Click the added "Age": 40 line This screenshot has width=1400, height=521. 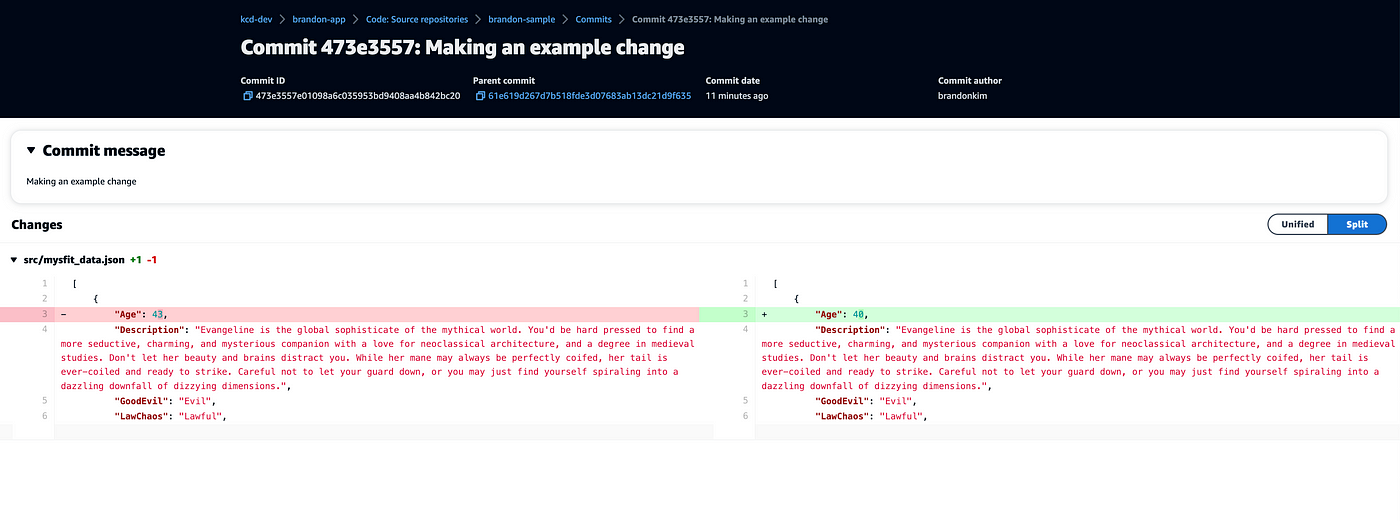coord(841,314)
